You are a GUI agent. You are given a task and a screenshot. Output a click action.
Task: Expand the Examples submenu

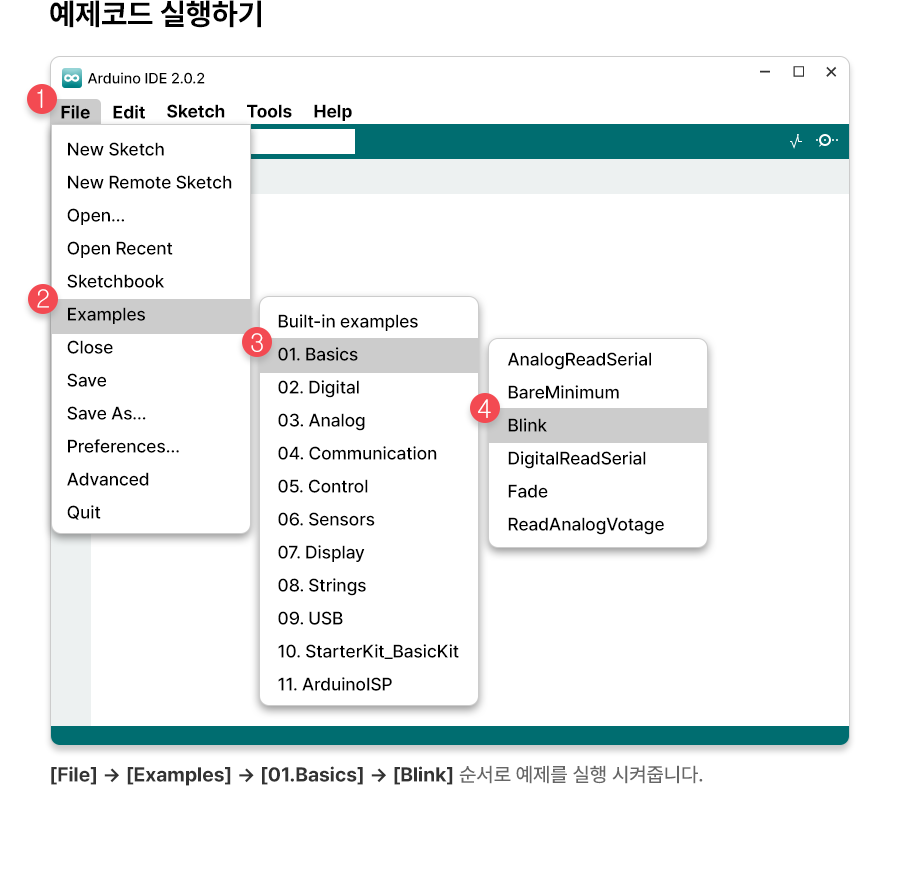106,315
